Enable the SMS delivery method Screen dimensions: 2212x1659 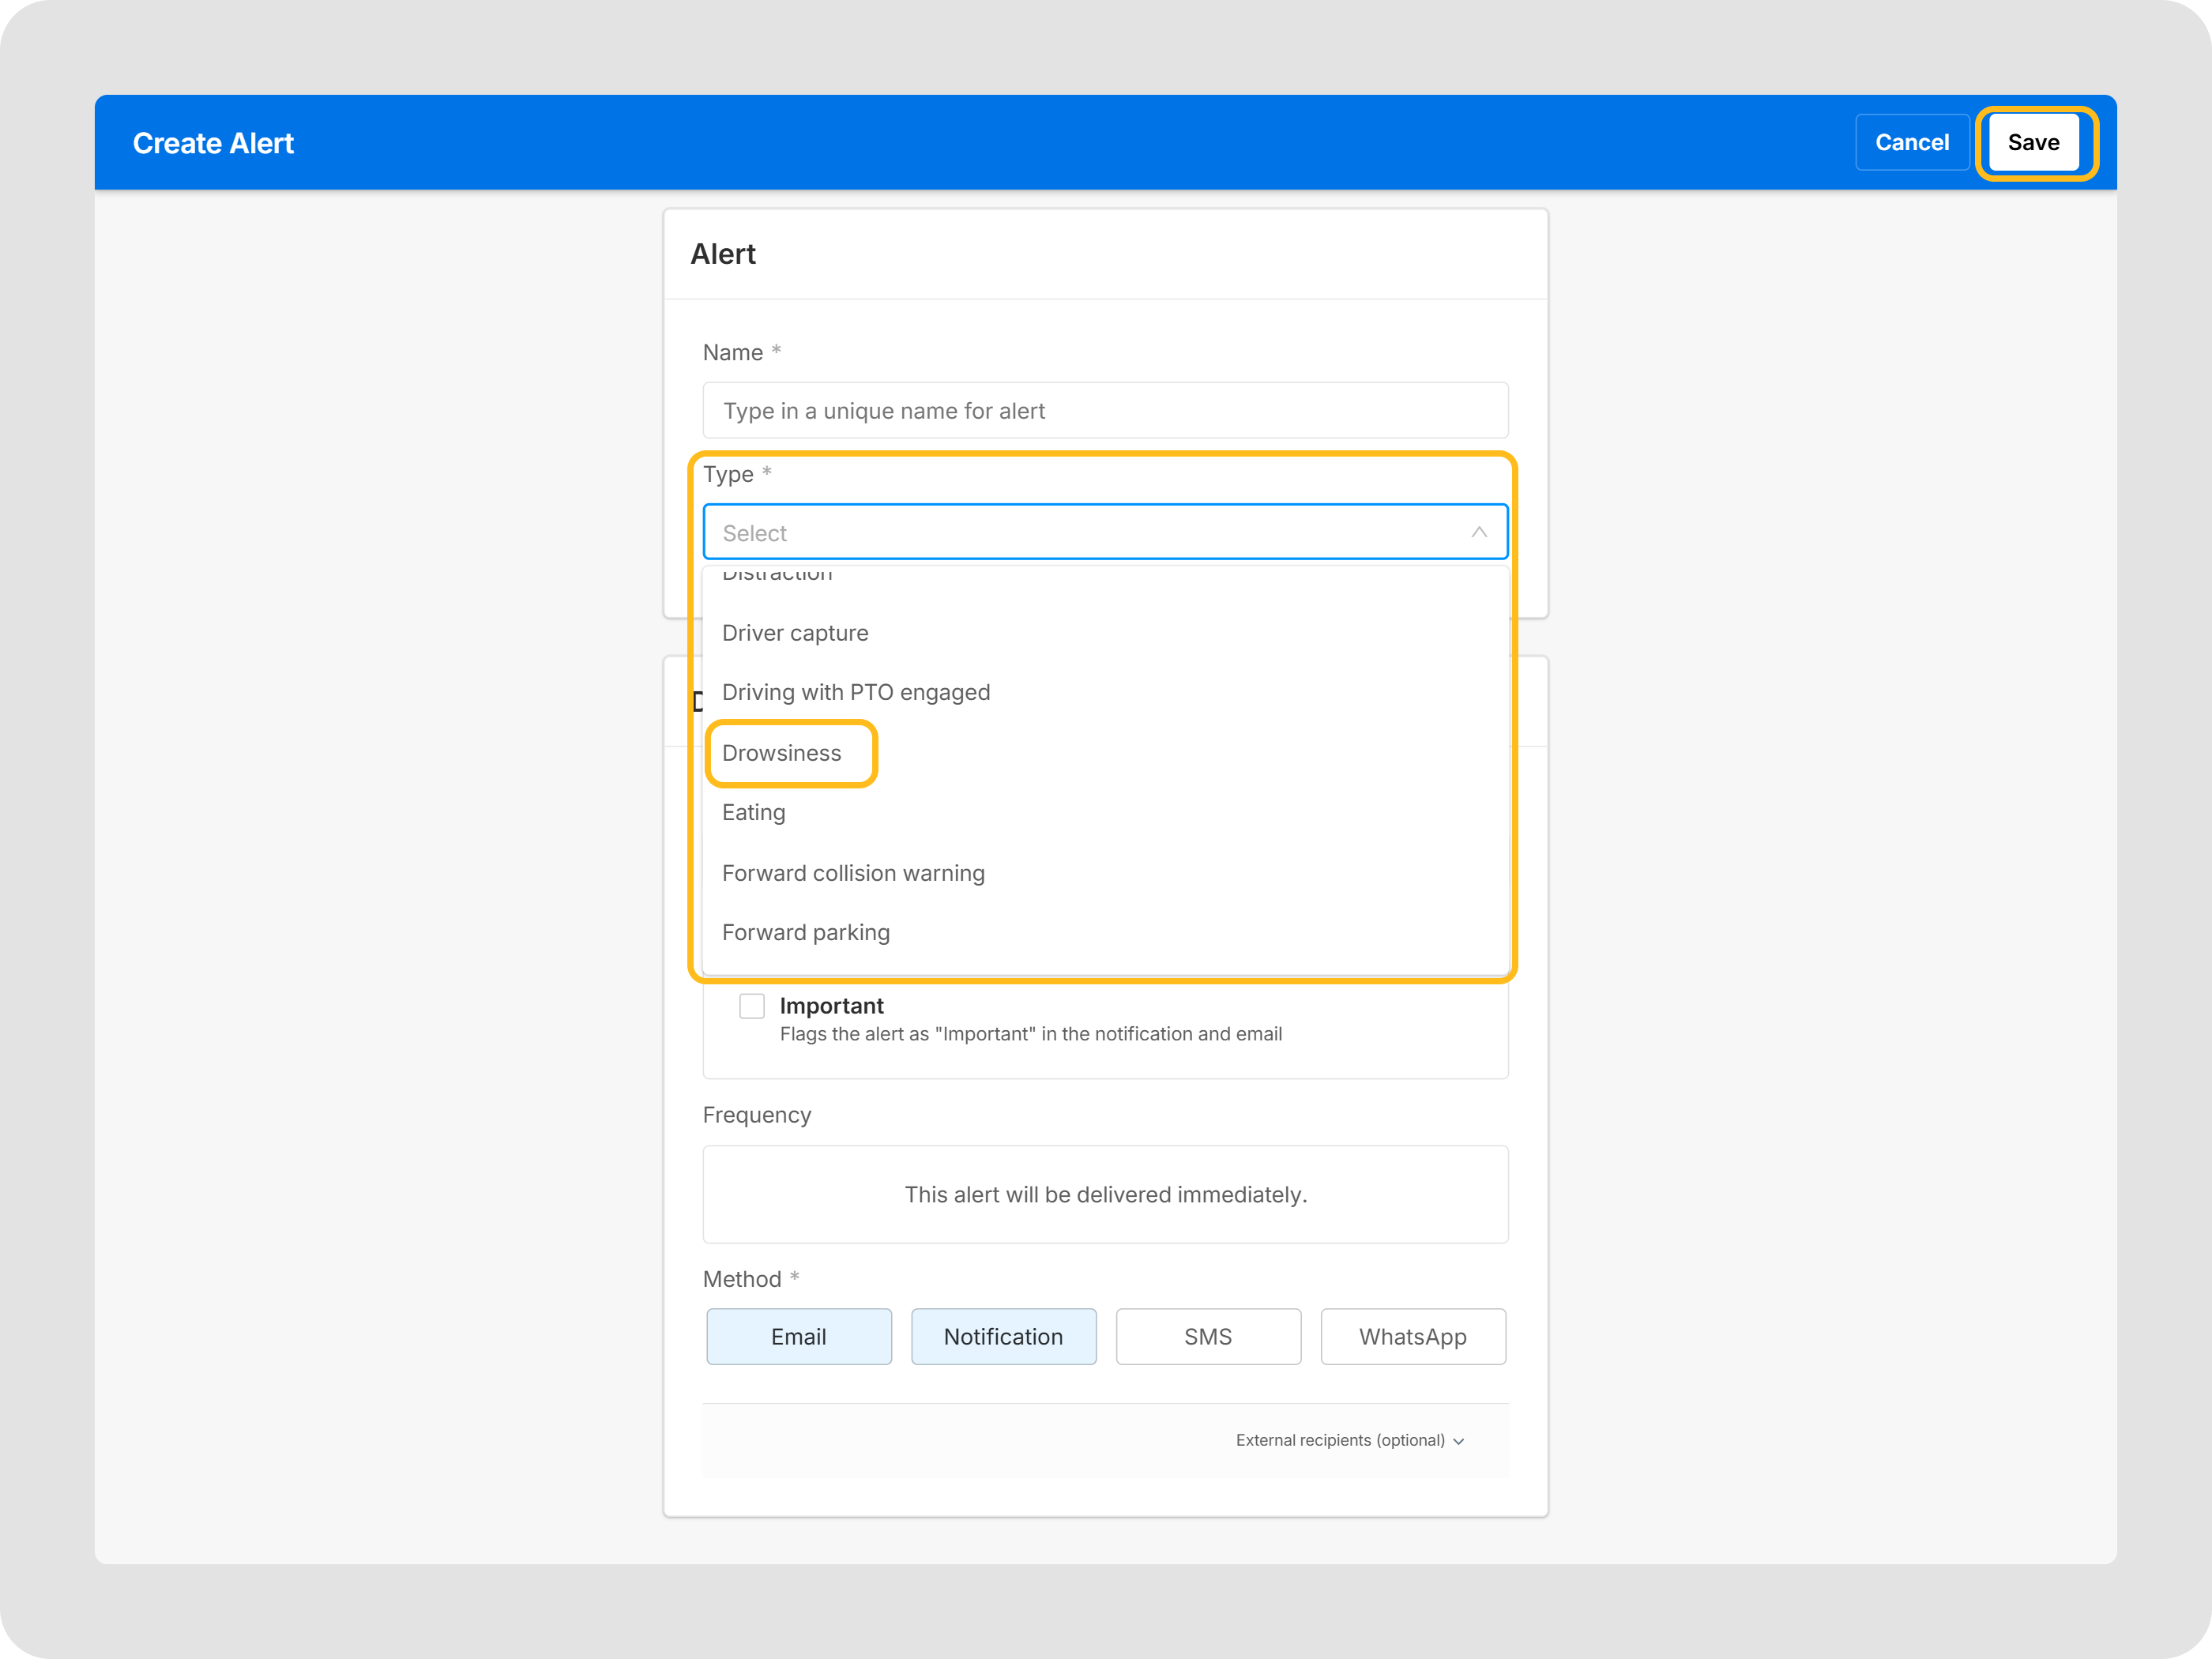coord(1208,1337)
